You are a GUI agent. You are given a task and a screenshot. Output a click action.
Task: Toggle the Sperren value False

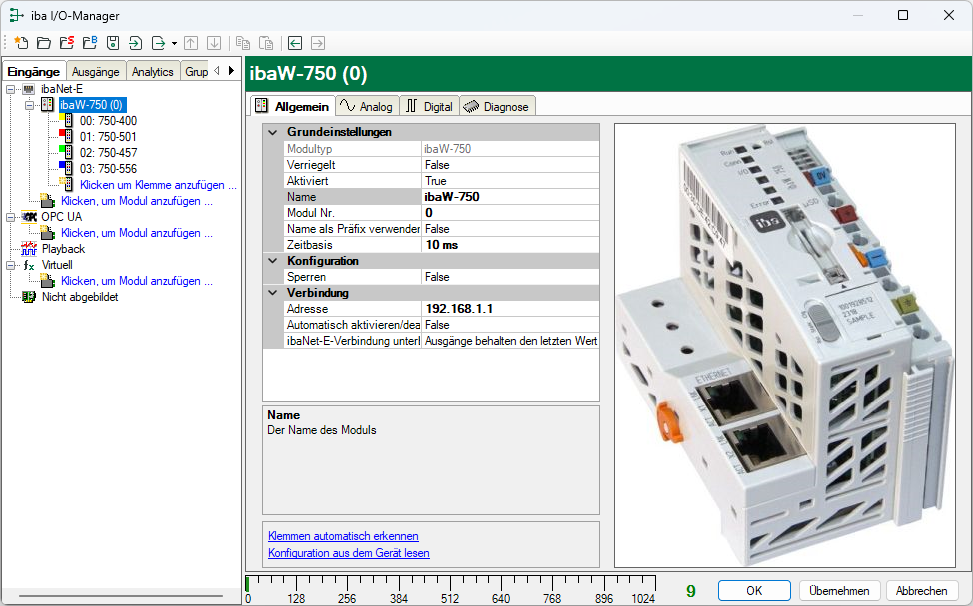click(x=510, y=277)
